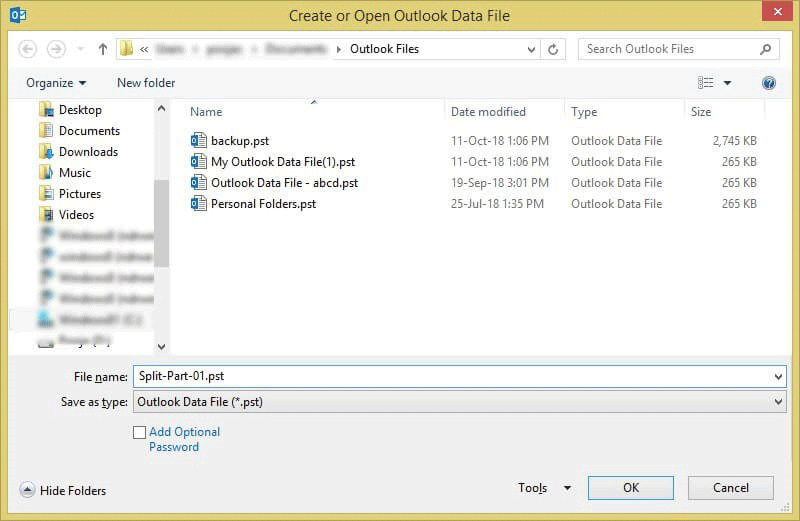
Task: Select Personal Folders.pst file name
Action: pos(263,204)
